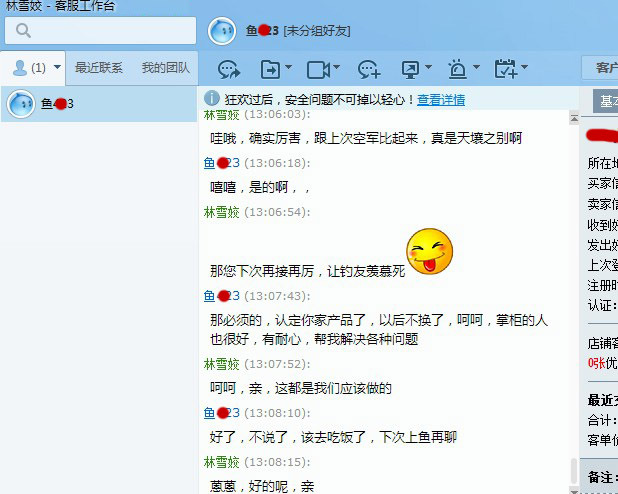Open the 查看详情 link
This screenshot has width=618, height=494.
click(441, 100)
